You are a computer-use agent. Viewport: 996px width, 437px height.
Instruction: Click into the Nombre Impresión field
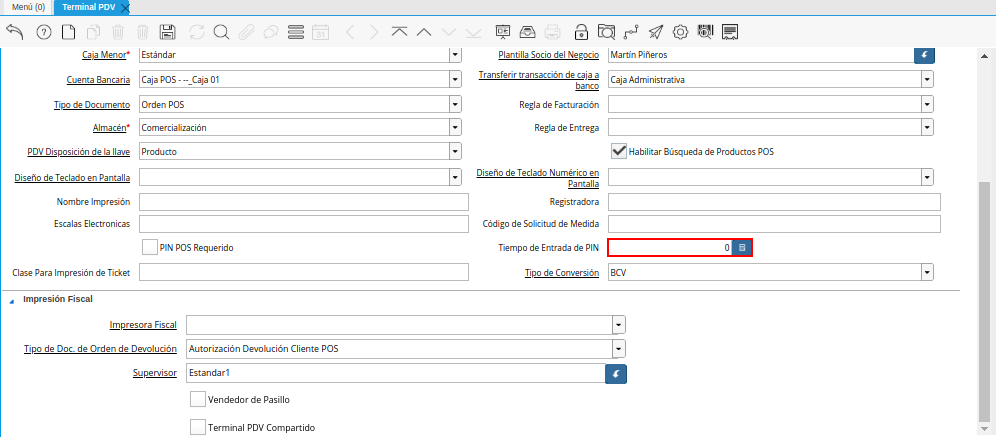click(x=304, y=202)
